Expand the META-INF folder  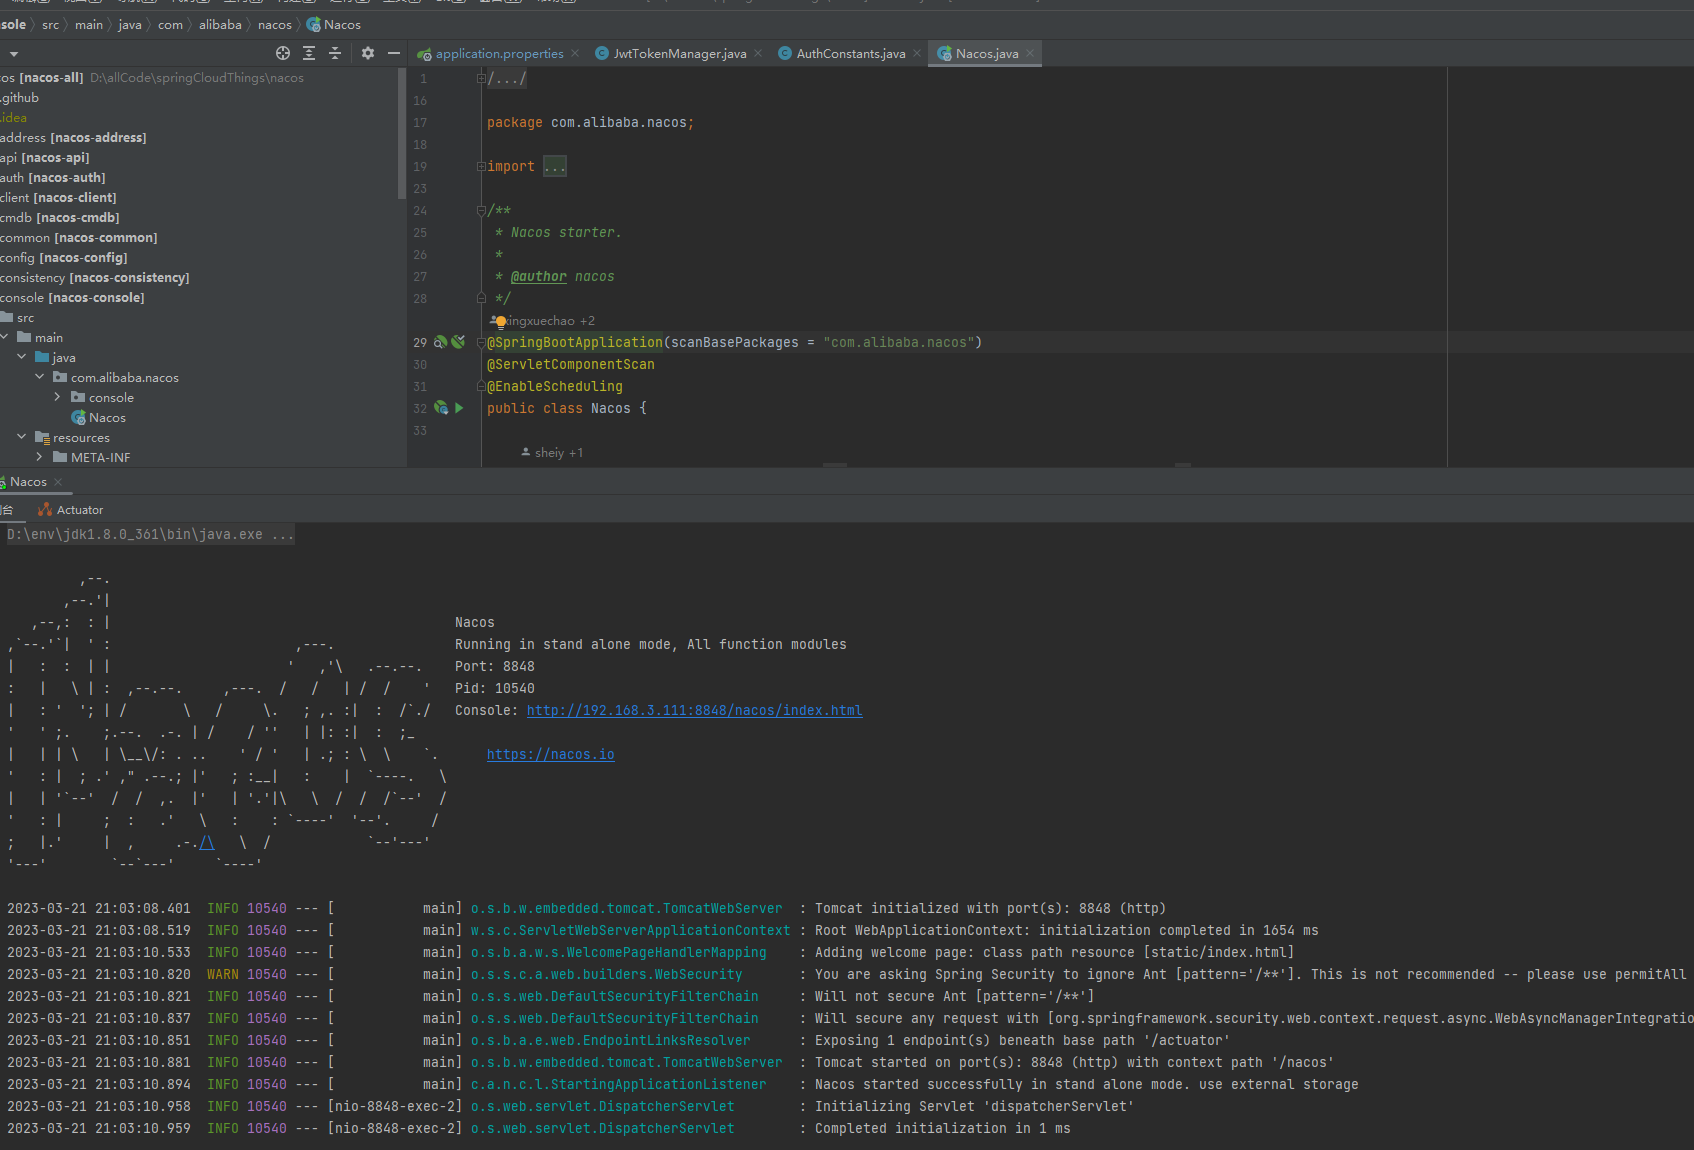[x=39, y=457]
